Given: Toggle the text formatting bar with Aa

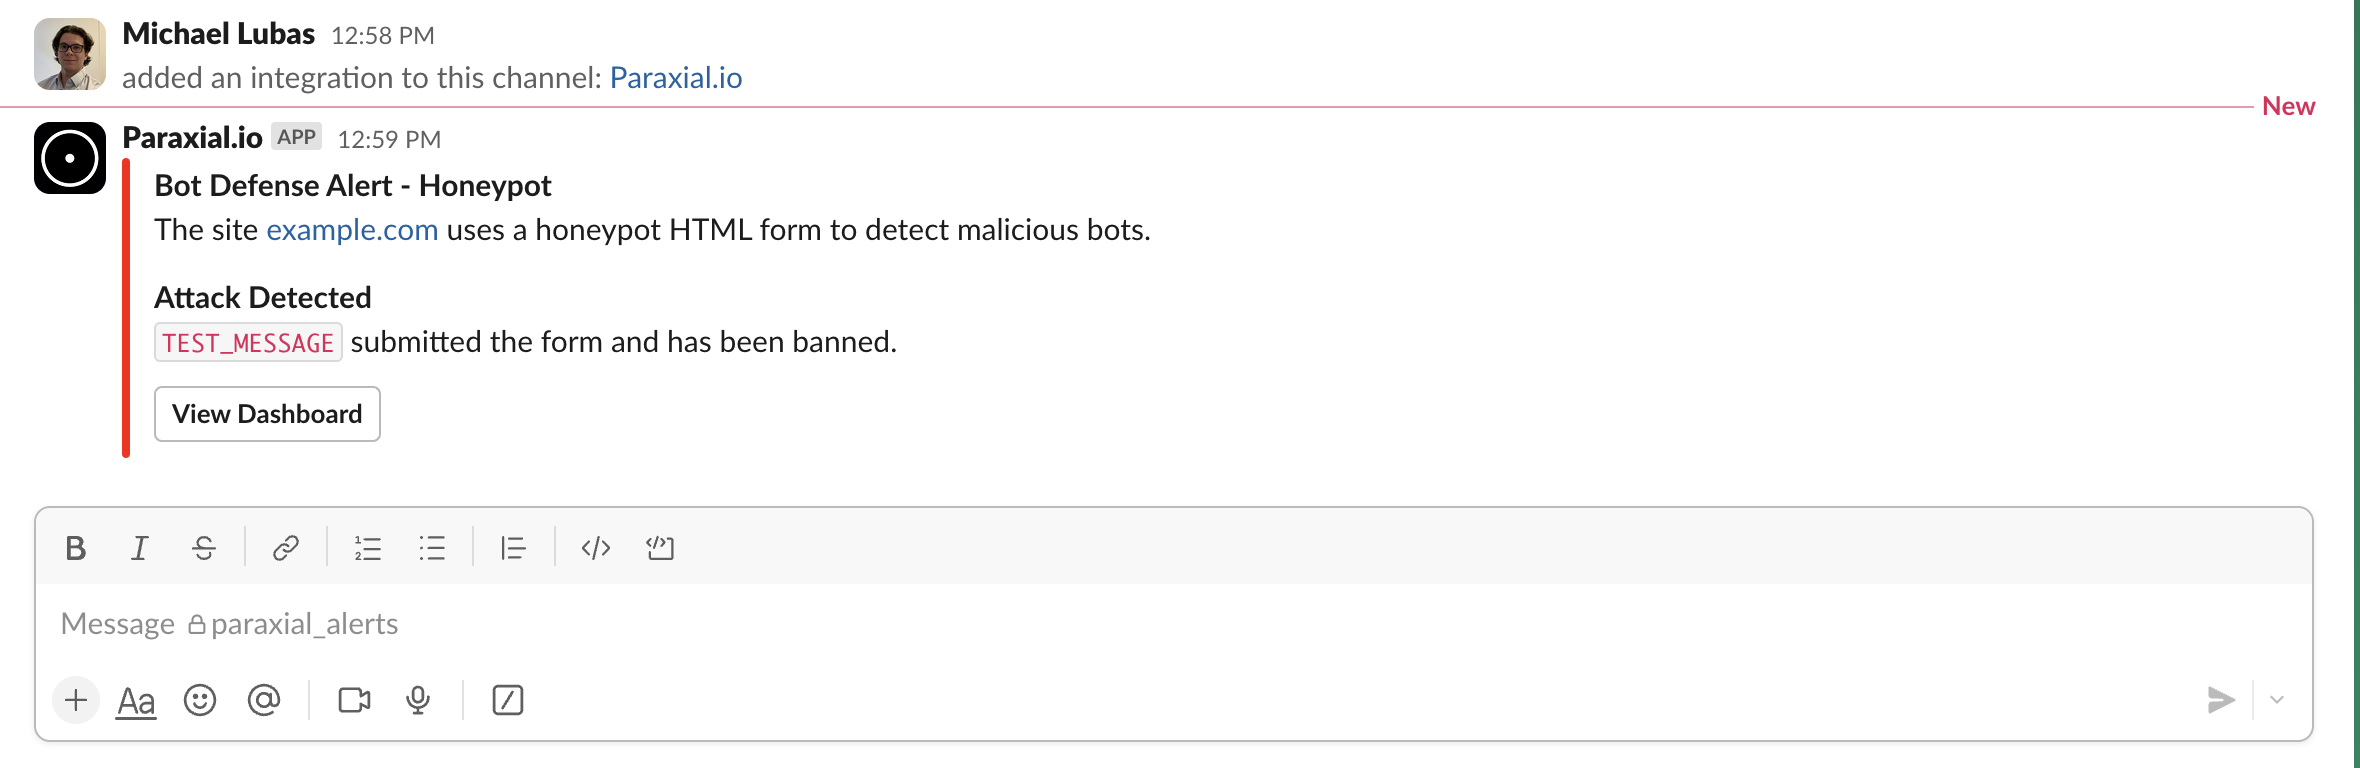Looking at the screenshot, I should (x=135, y=700).
